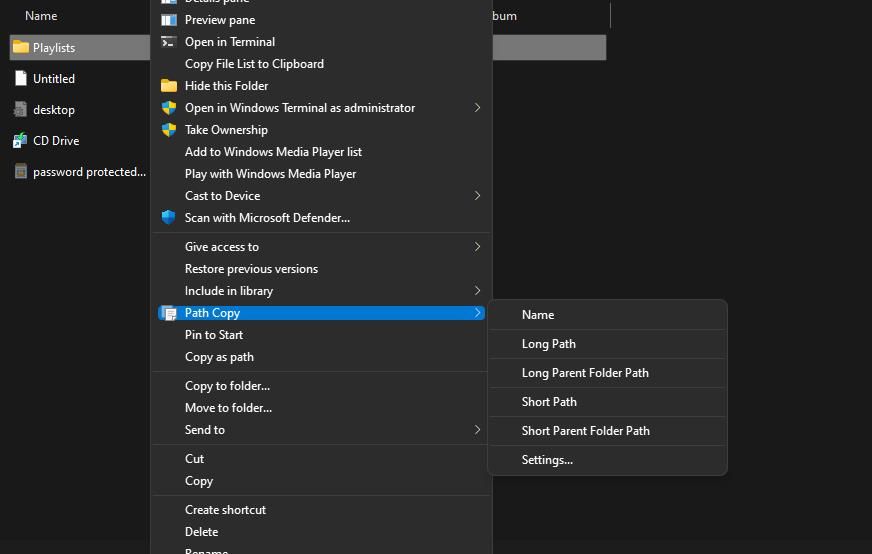Click the shield icon beside Take Ownership
Image resolution: width=872 pixels, height=554 pixels.
click(169, 130)
